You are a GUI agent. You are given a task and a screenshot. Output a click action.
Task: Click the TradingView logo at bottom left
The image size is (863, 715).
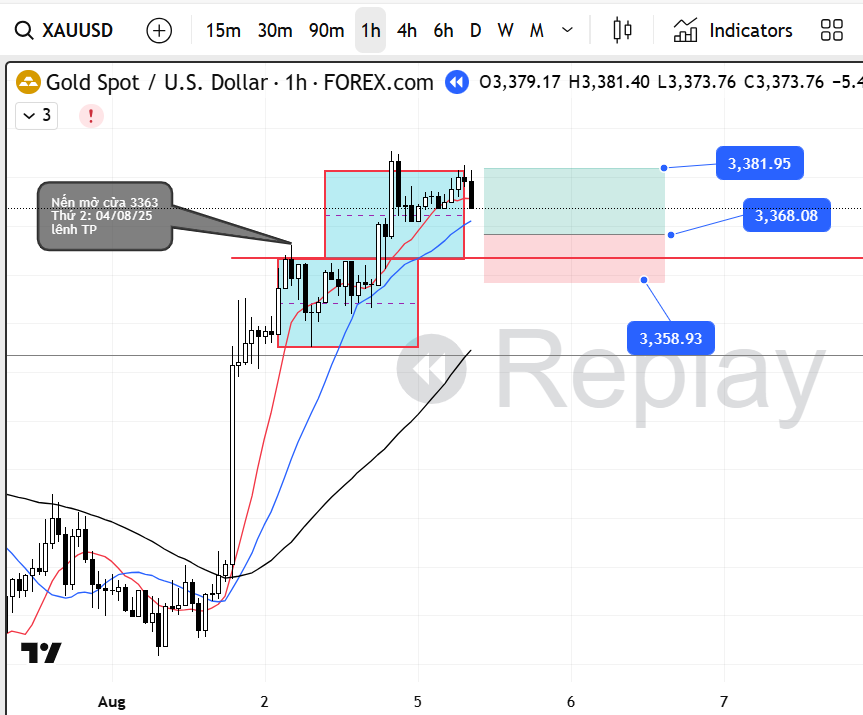(x=41, y=653)
